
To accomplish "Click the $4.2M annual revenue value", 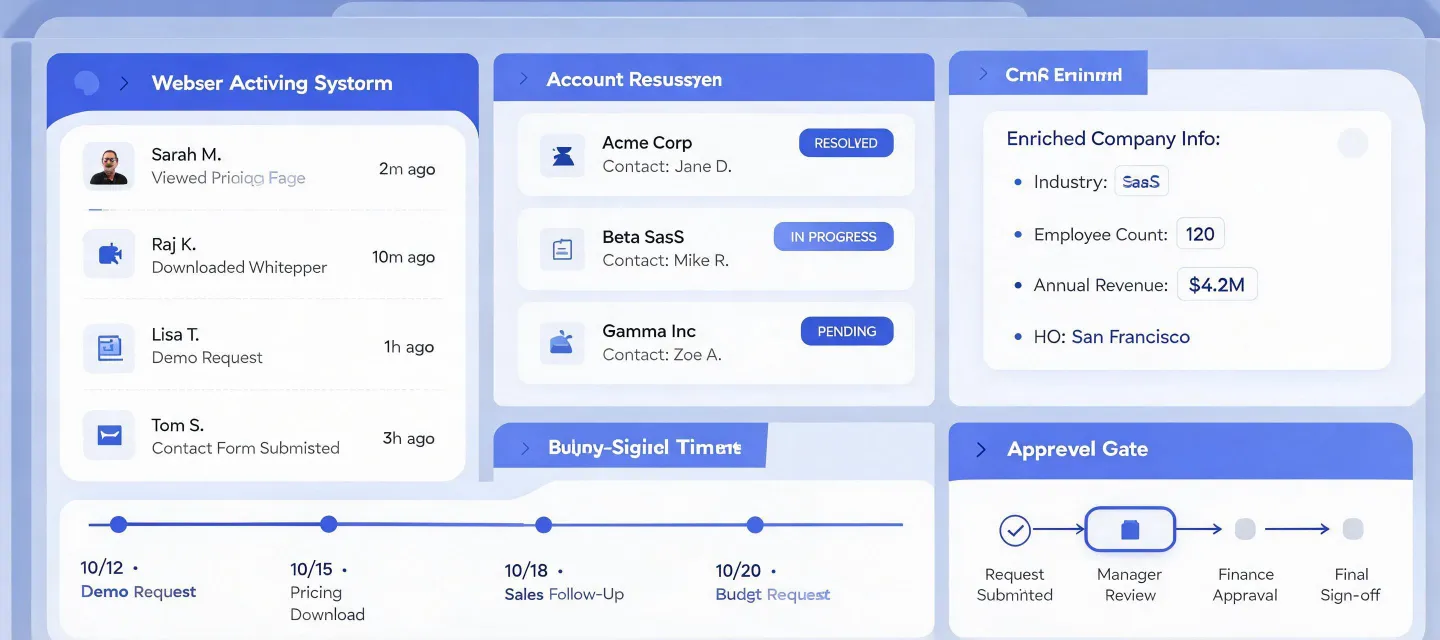I will [x=1217, y=285].
